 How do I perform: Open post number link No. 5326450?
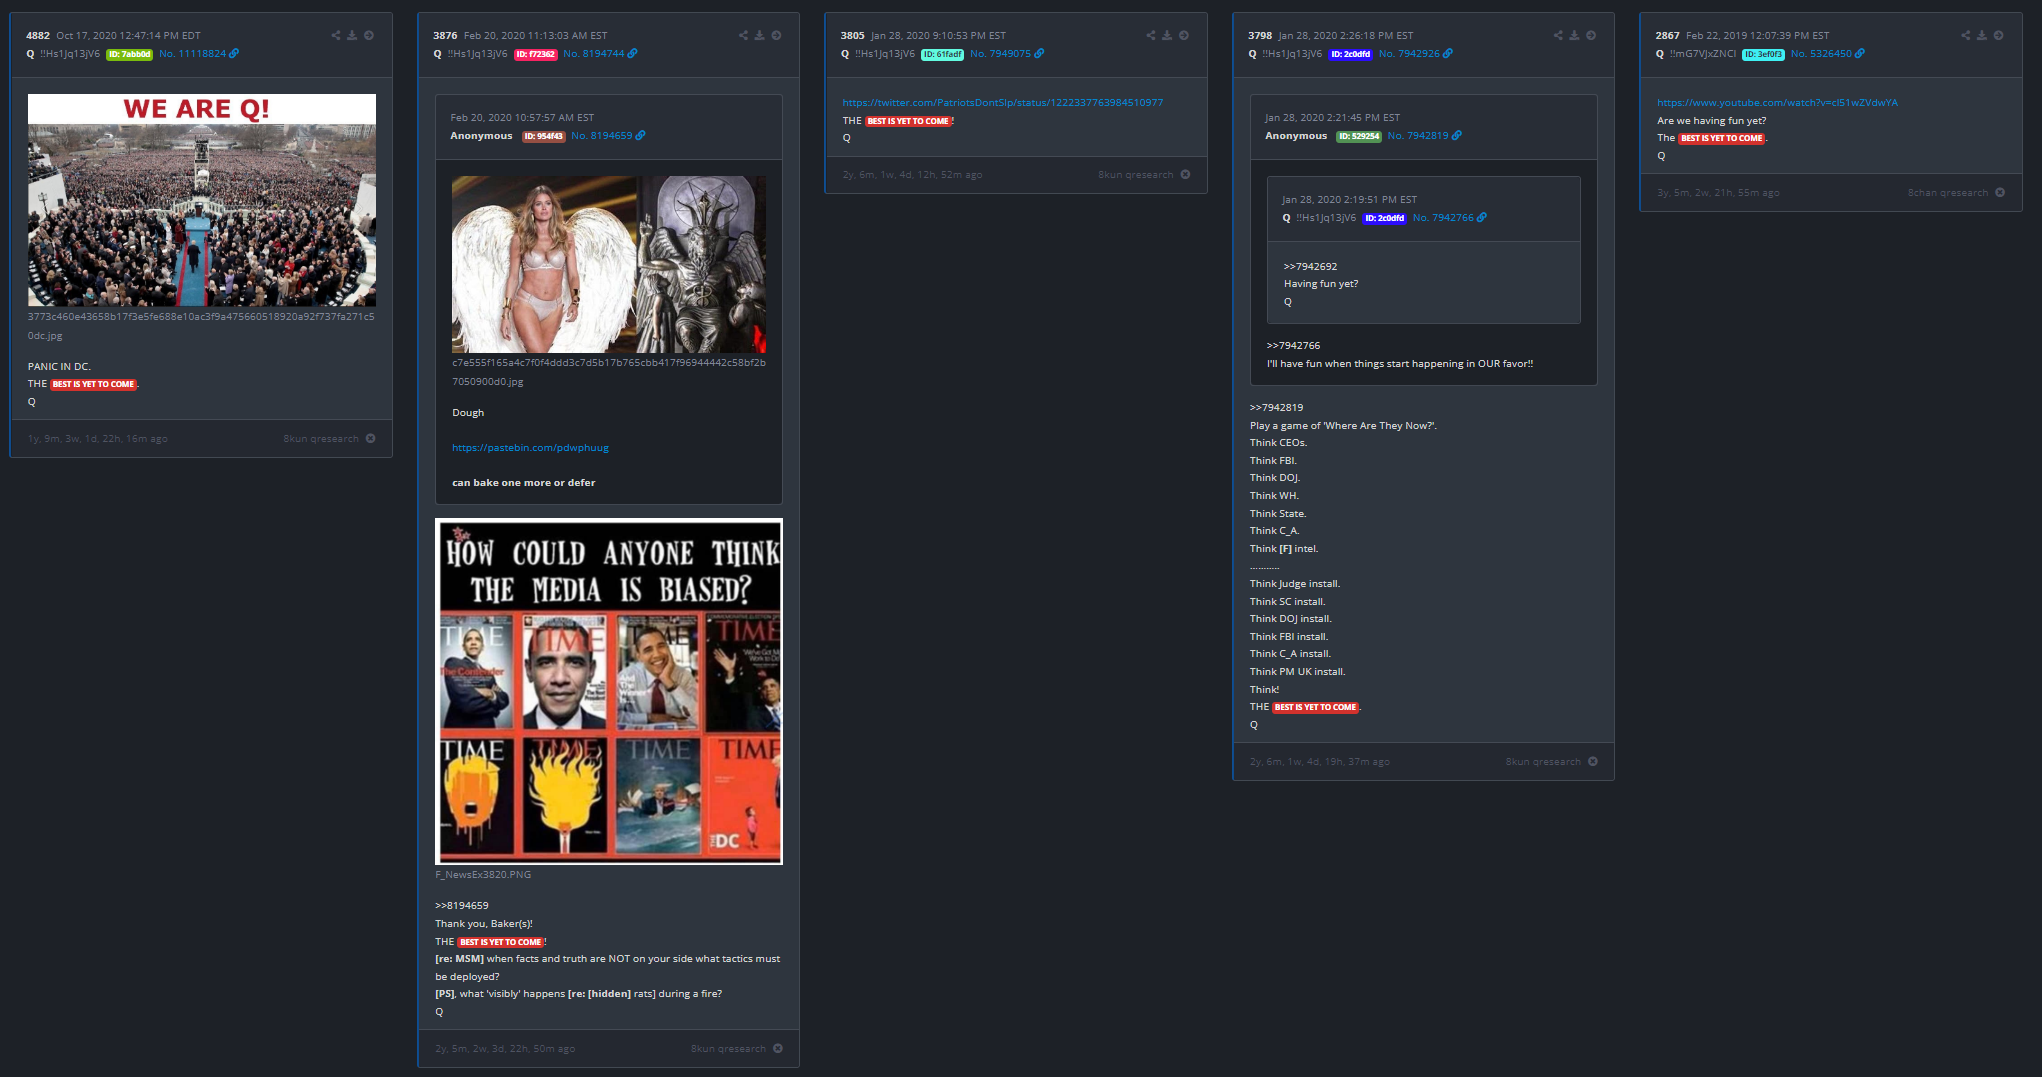[1821, 54]
